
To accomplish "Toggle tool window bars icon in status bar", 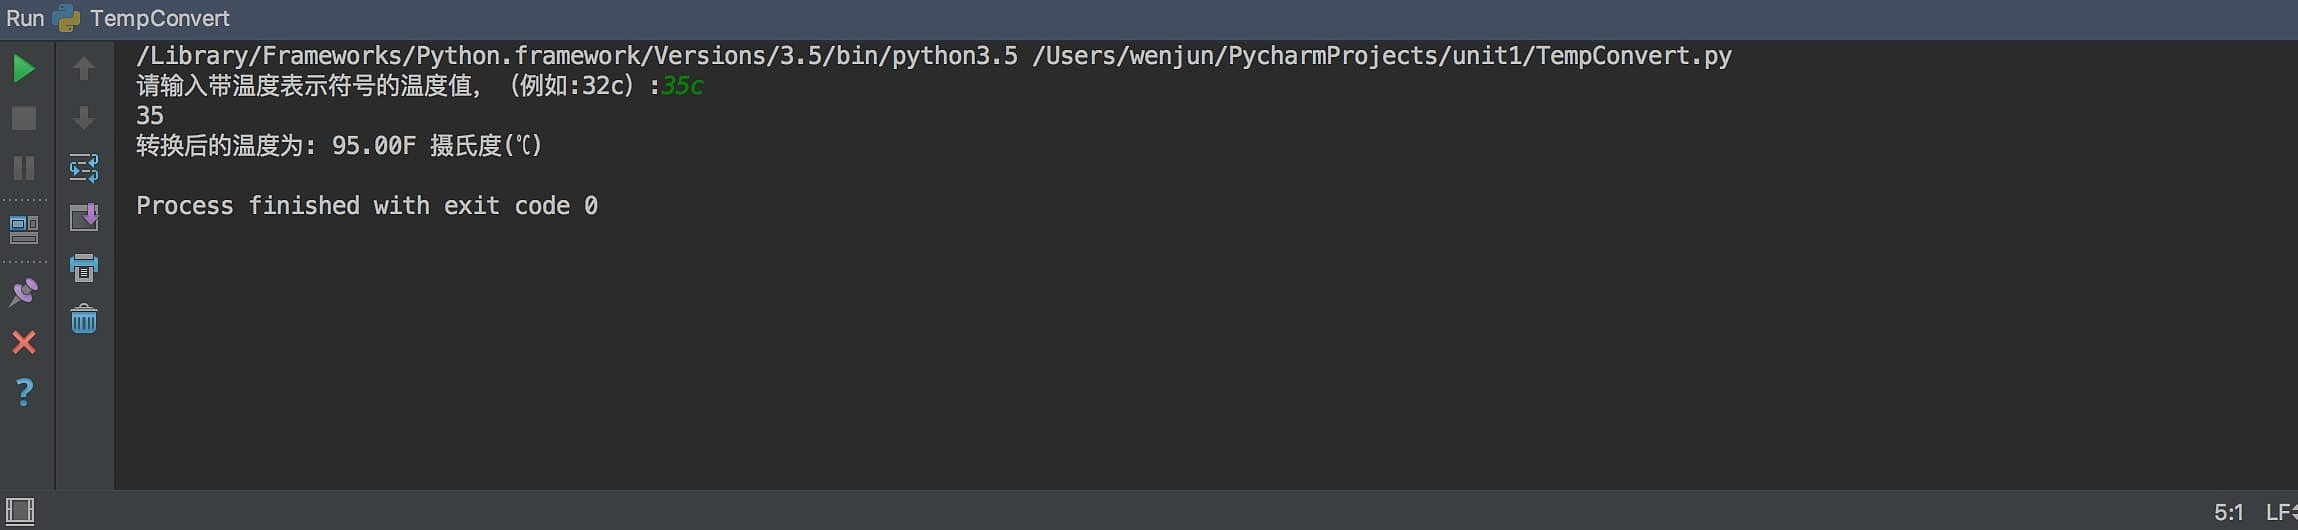I will (20, 512).
